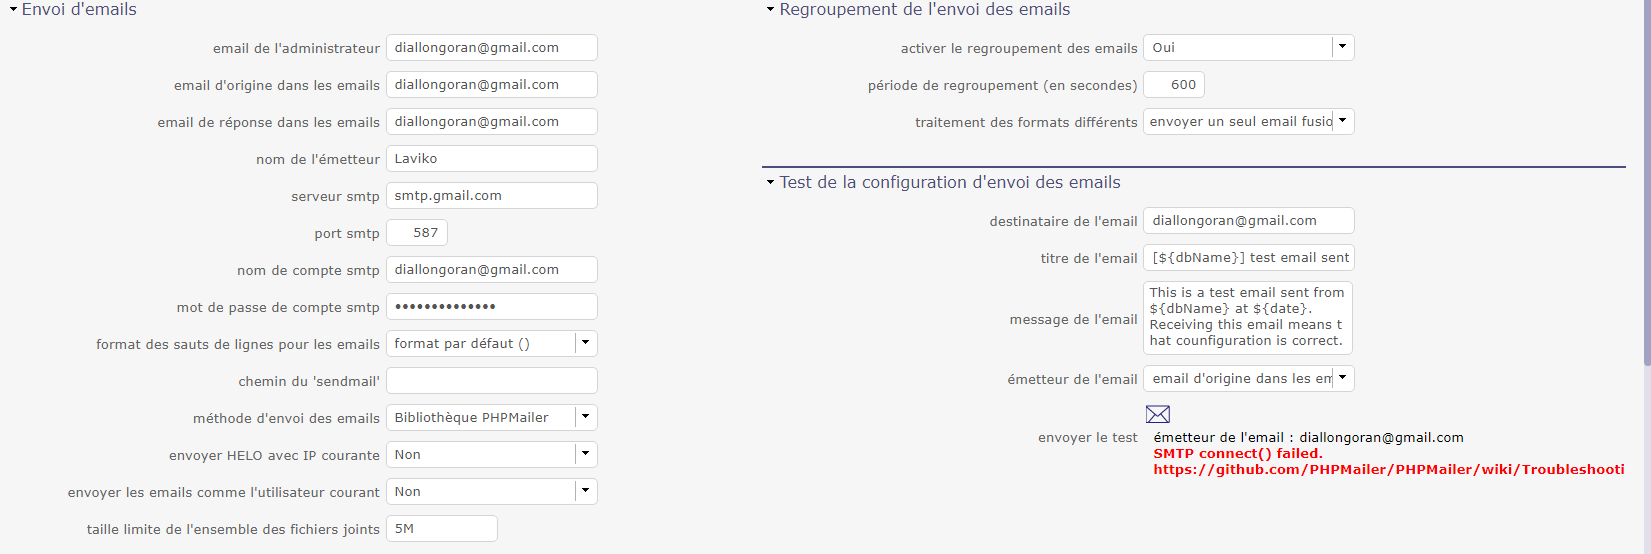Open the méthode d'envoi des emails dropdown
1651x554 pixels.
coord(585,417)
